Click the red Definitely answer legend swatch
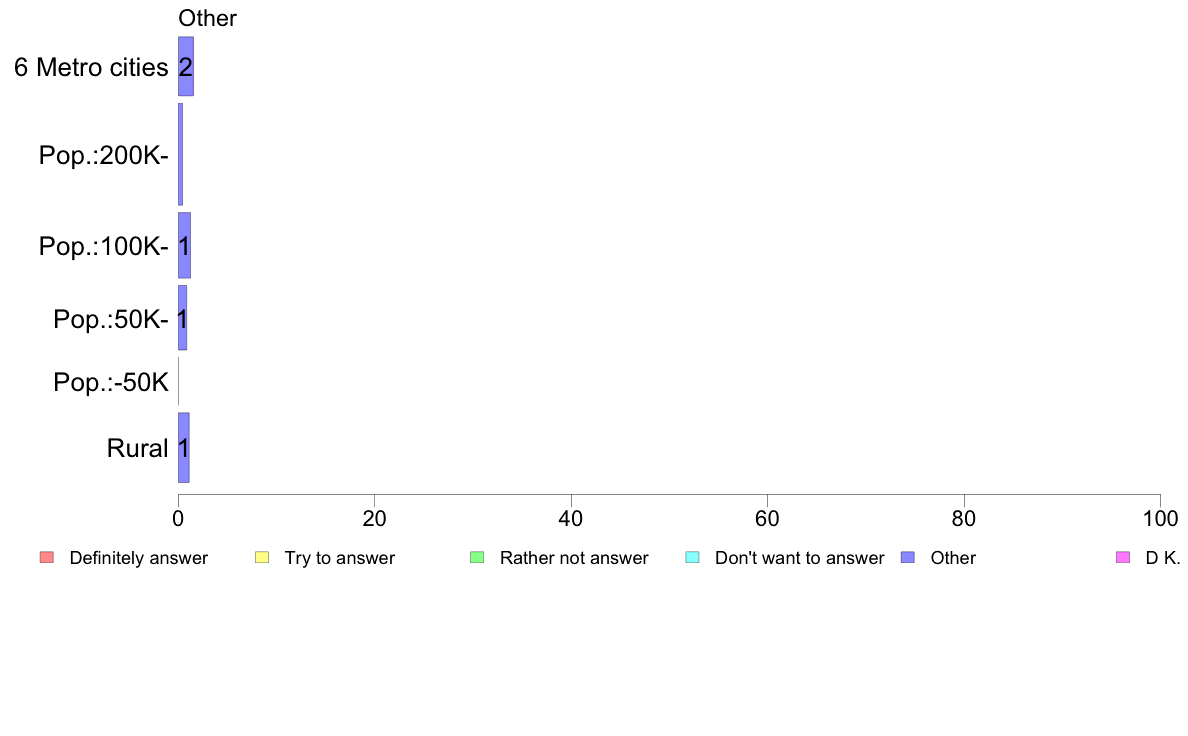1188x736 pixels. tap(47, 557)
